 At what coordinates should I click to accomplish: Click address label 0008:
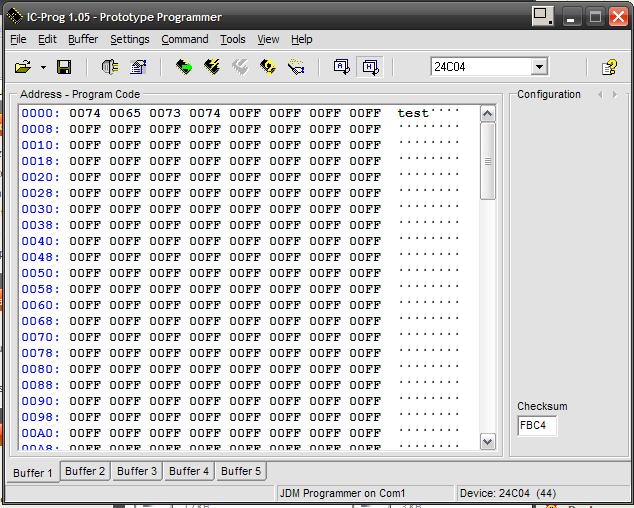pyautogui.click(x=40, y=129)
